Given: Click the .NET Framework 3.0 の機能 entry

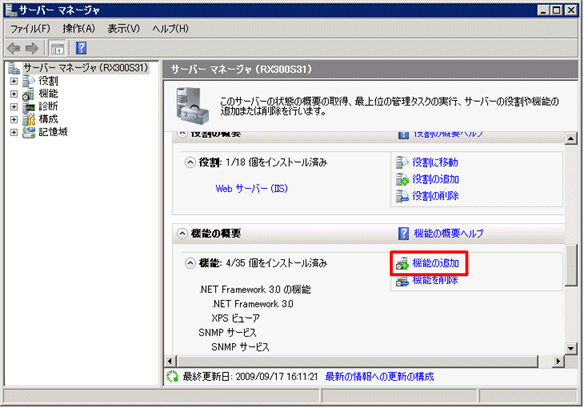Looking at the screenshot, I should coord(255,290).
